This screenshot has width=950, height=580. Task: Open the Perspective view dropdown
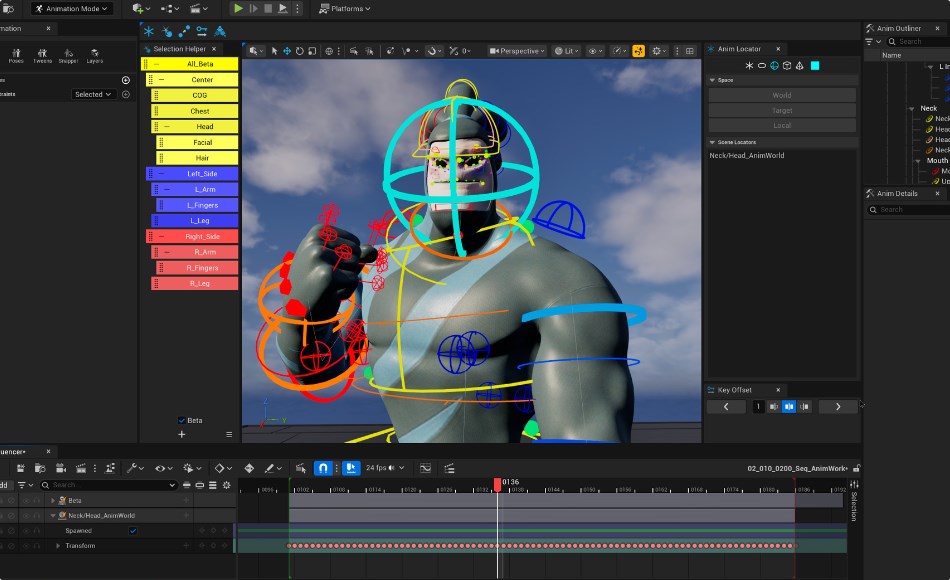tap(517, 51)
